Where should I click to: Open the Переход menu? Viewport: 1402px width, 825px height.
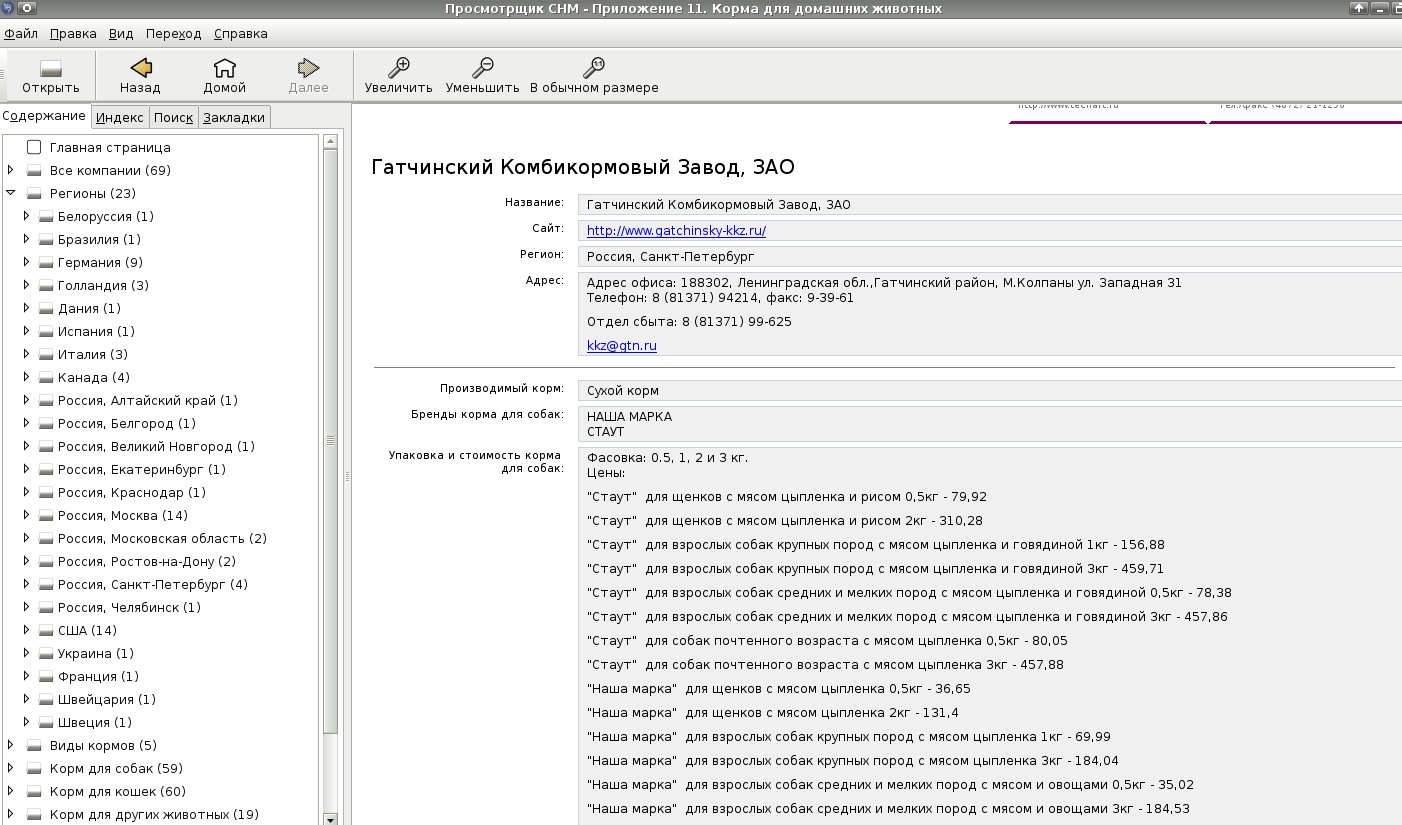[x=173, y=33]
